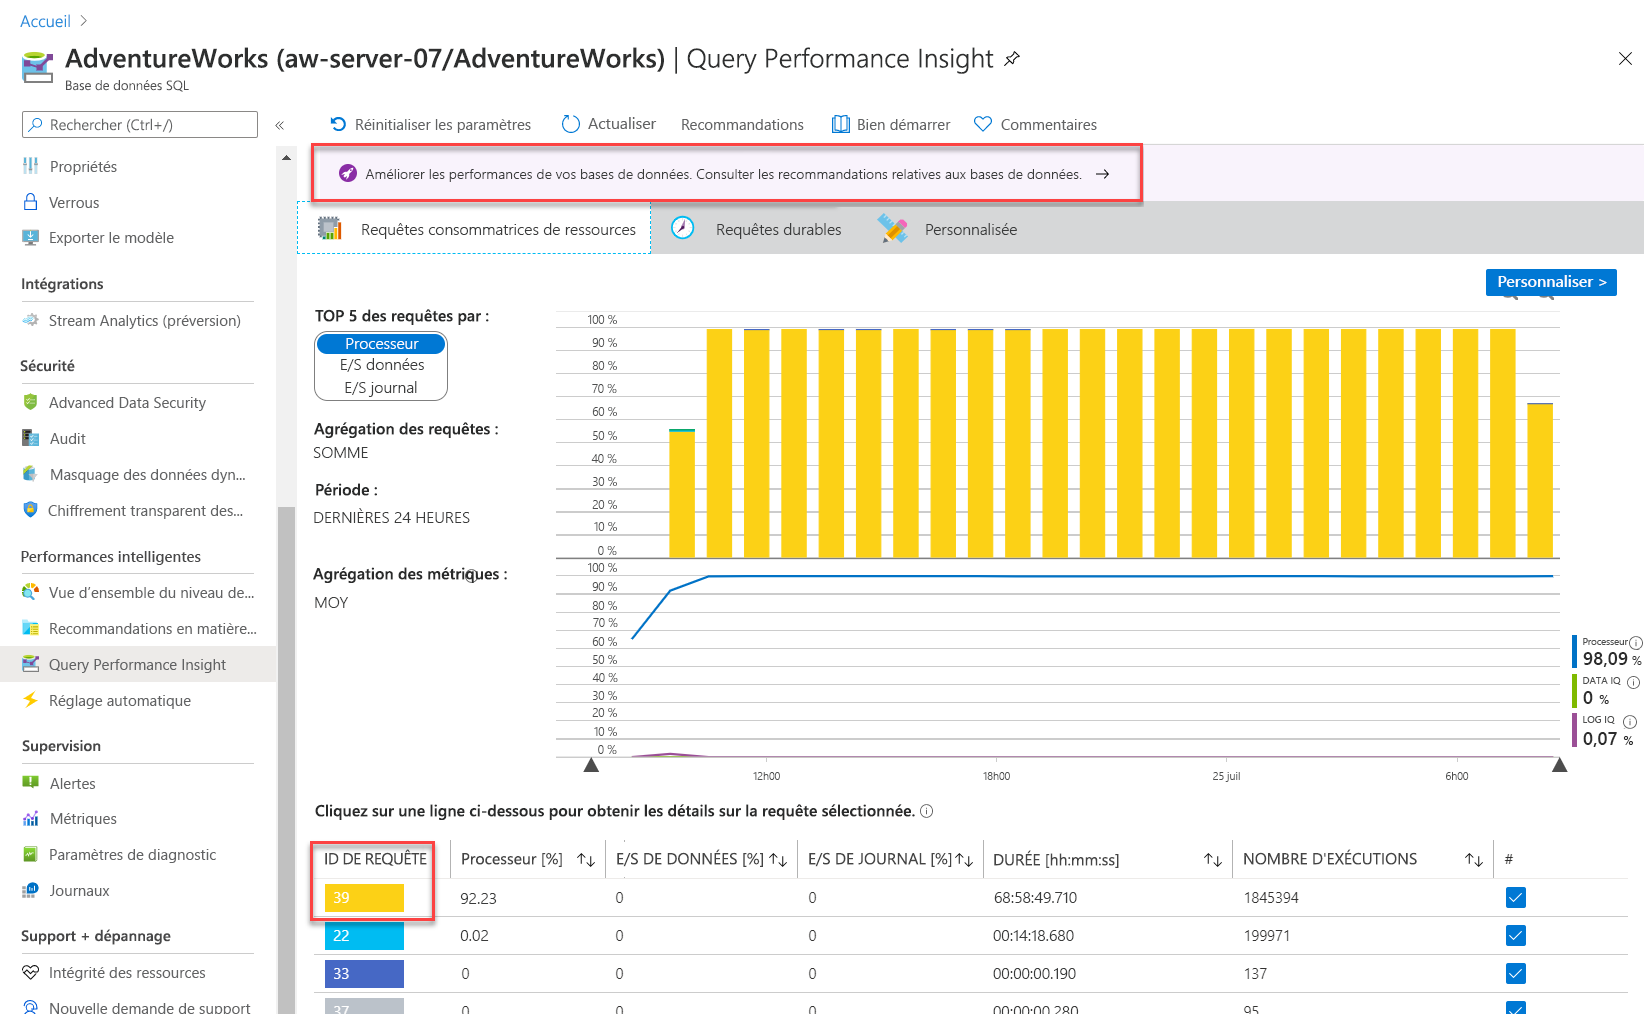1644x1014 pixels.
Task: Click the Propriétés sidebar icon
Action: (x=31, y=166)
